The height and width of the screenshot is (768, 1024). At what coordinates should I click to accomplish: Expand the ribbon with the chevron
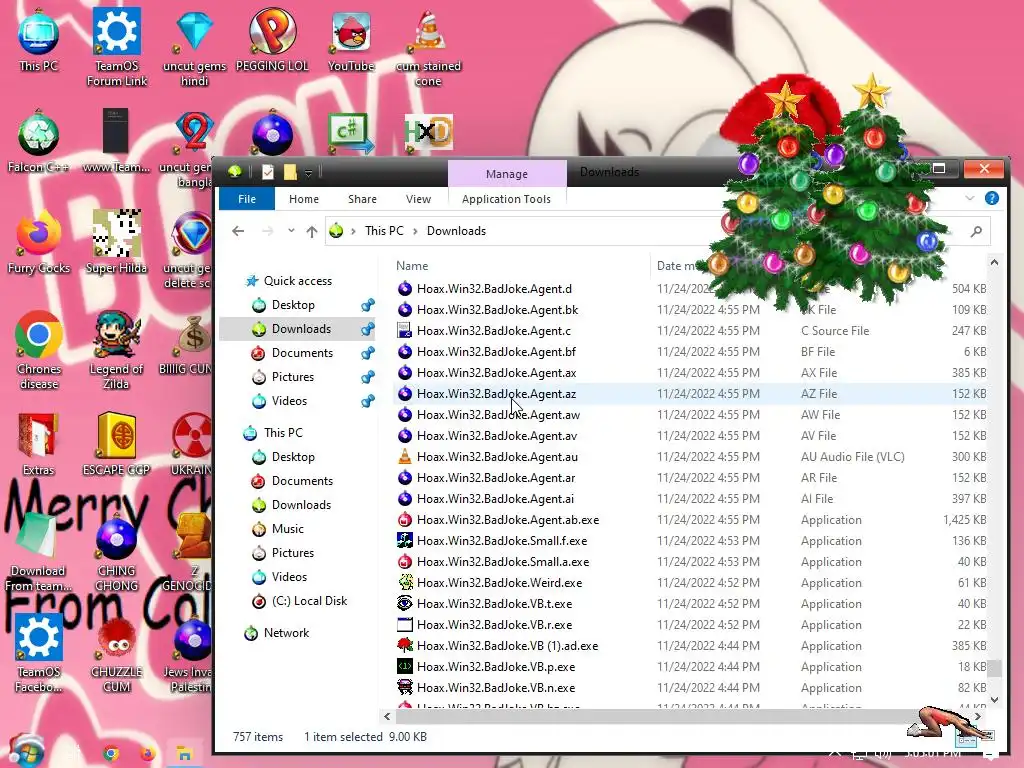point(970,198)
